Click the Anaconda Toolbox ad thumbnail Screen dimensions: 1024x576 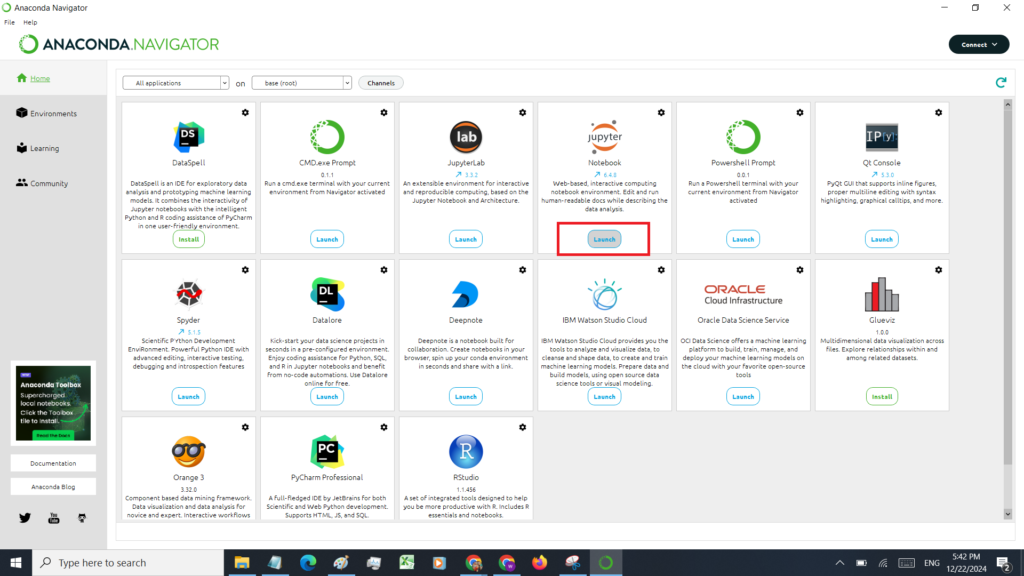[53, 403]
